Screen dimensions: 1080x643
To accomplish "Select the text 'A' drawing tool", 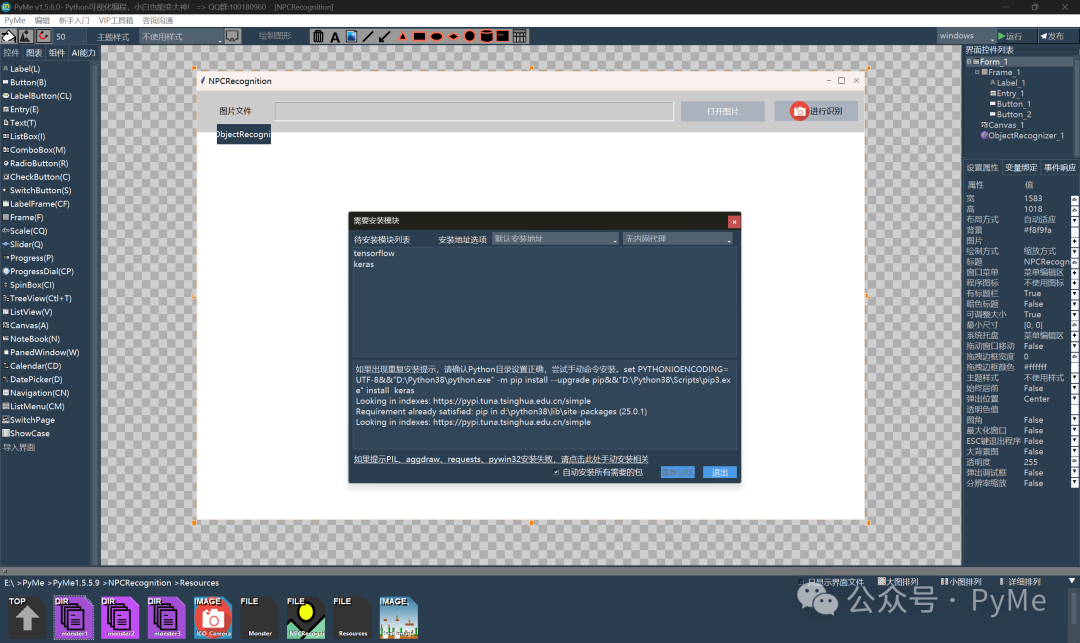I will coord(335,37).
